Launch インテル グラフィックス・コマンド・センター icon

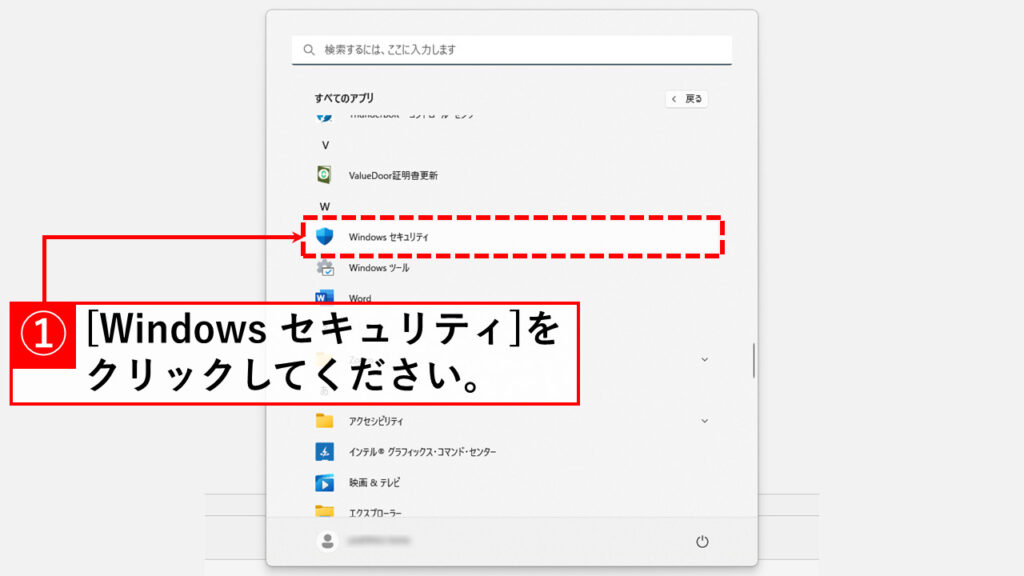[x=325, y=452]
